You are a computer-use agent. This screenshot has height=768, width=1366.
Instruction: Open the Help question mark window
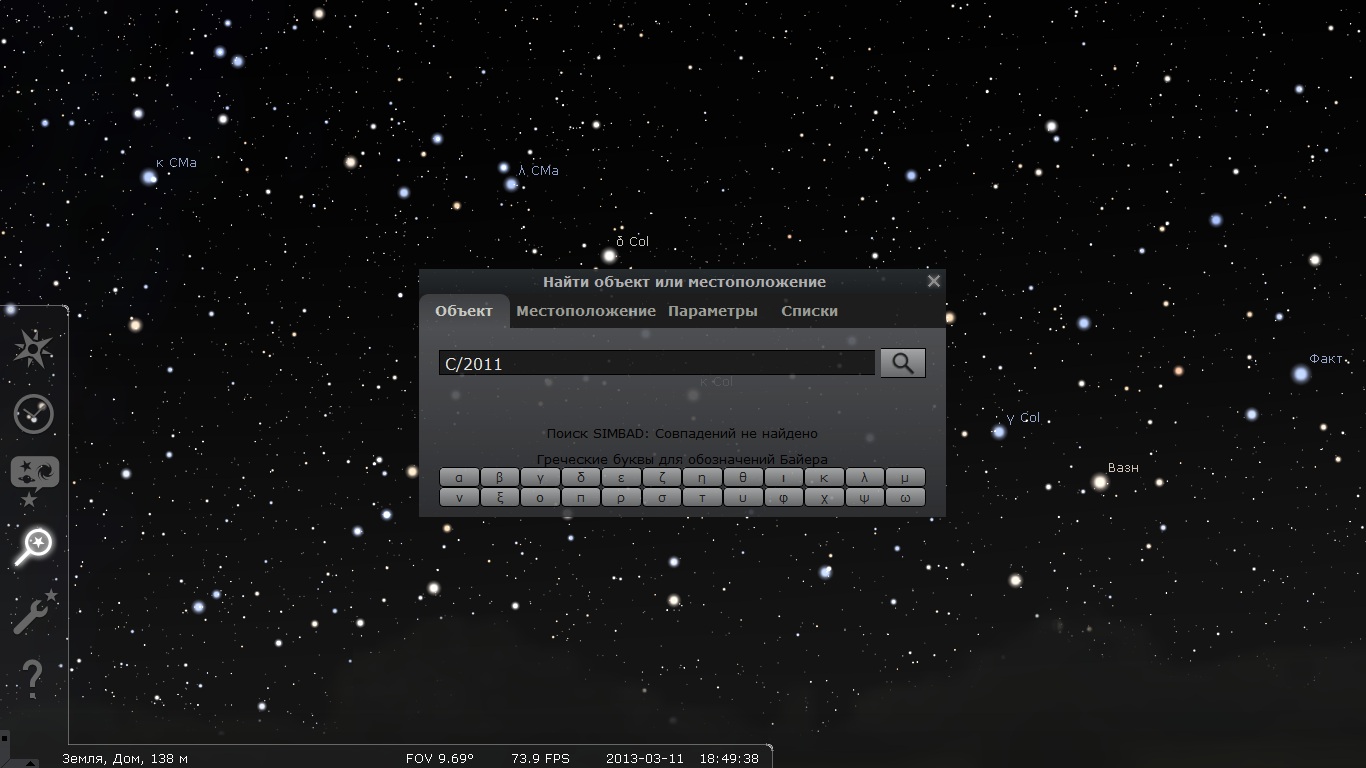pyautogui.click(x=32, y=679)
